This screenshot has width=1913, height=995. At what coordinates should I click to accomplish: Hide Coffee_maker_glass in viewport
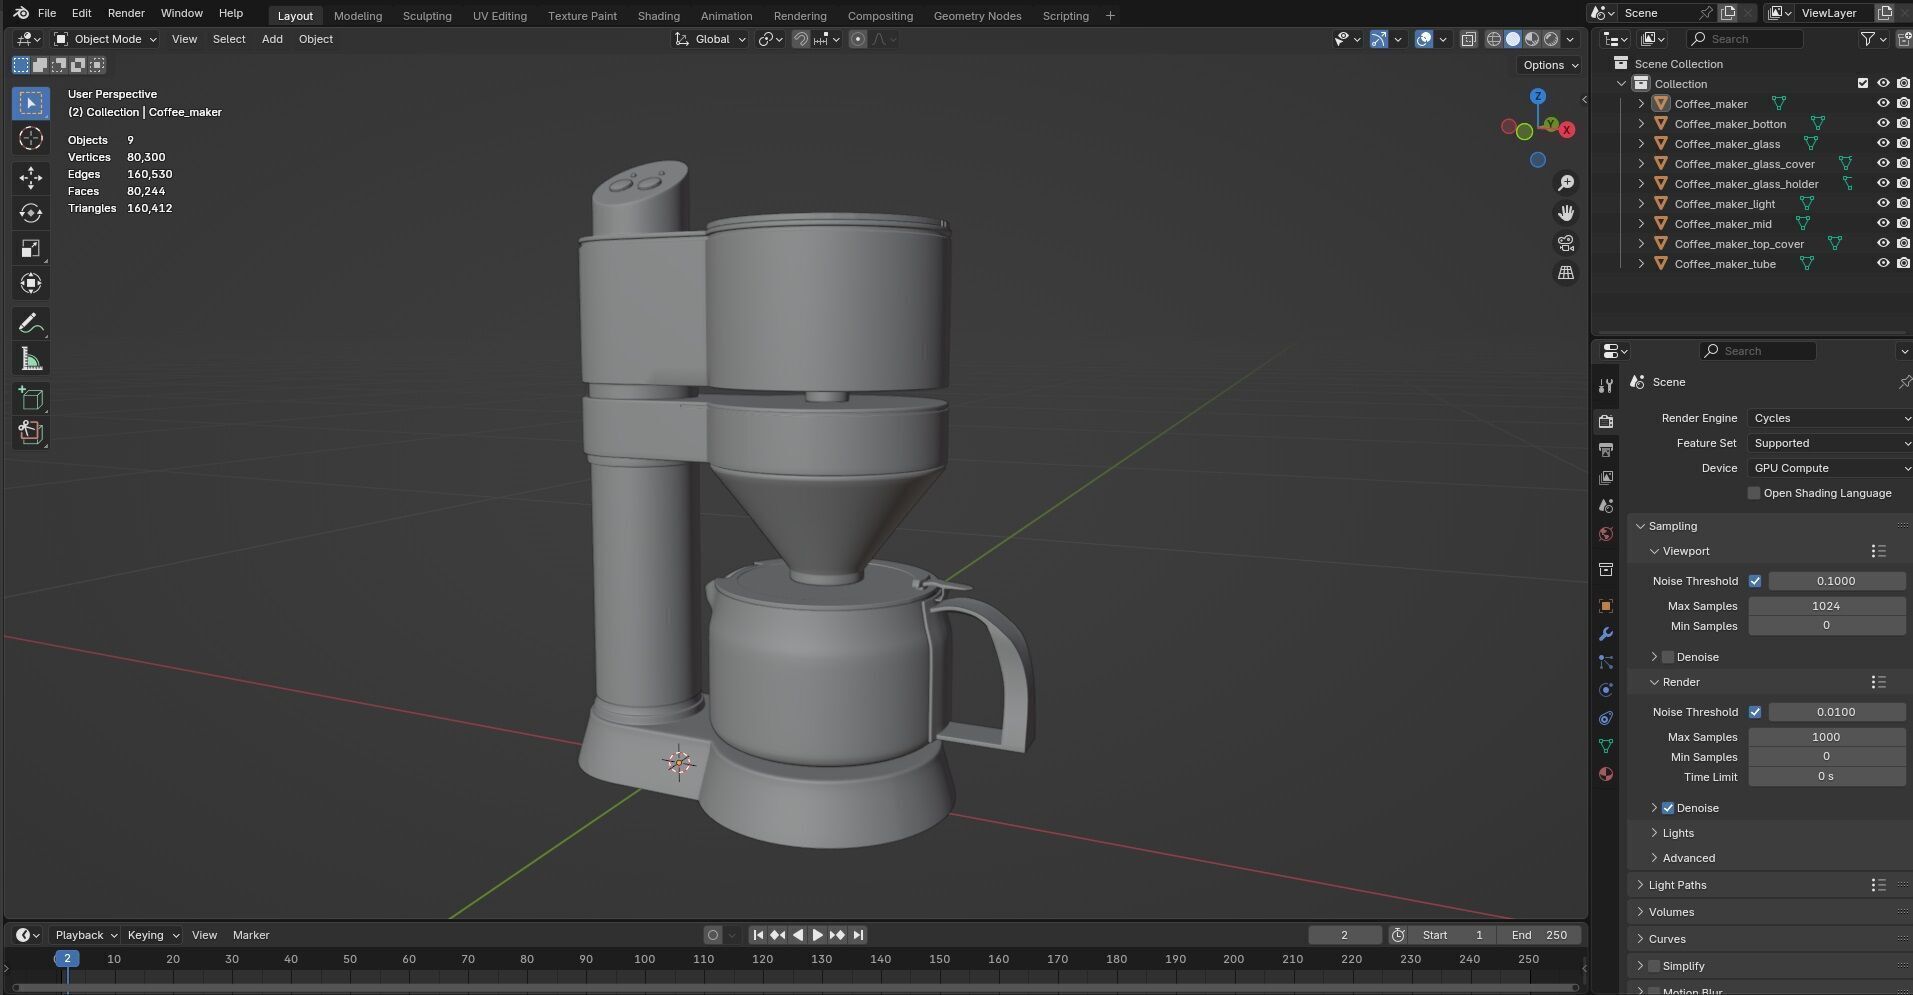tap(1883, 143)
